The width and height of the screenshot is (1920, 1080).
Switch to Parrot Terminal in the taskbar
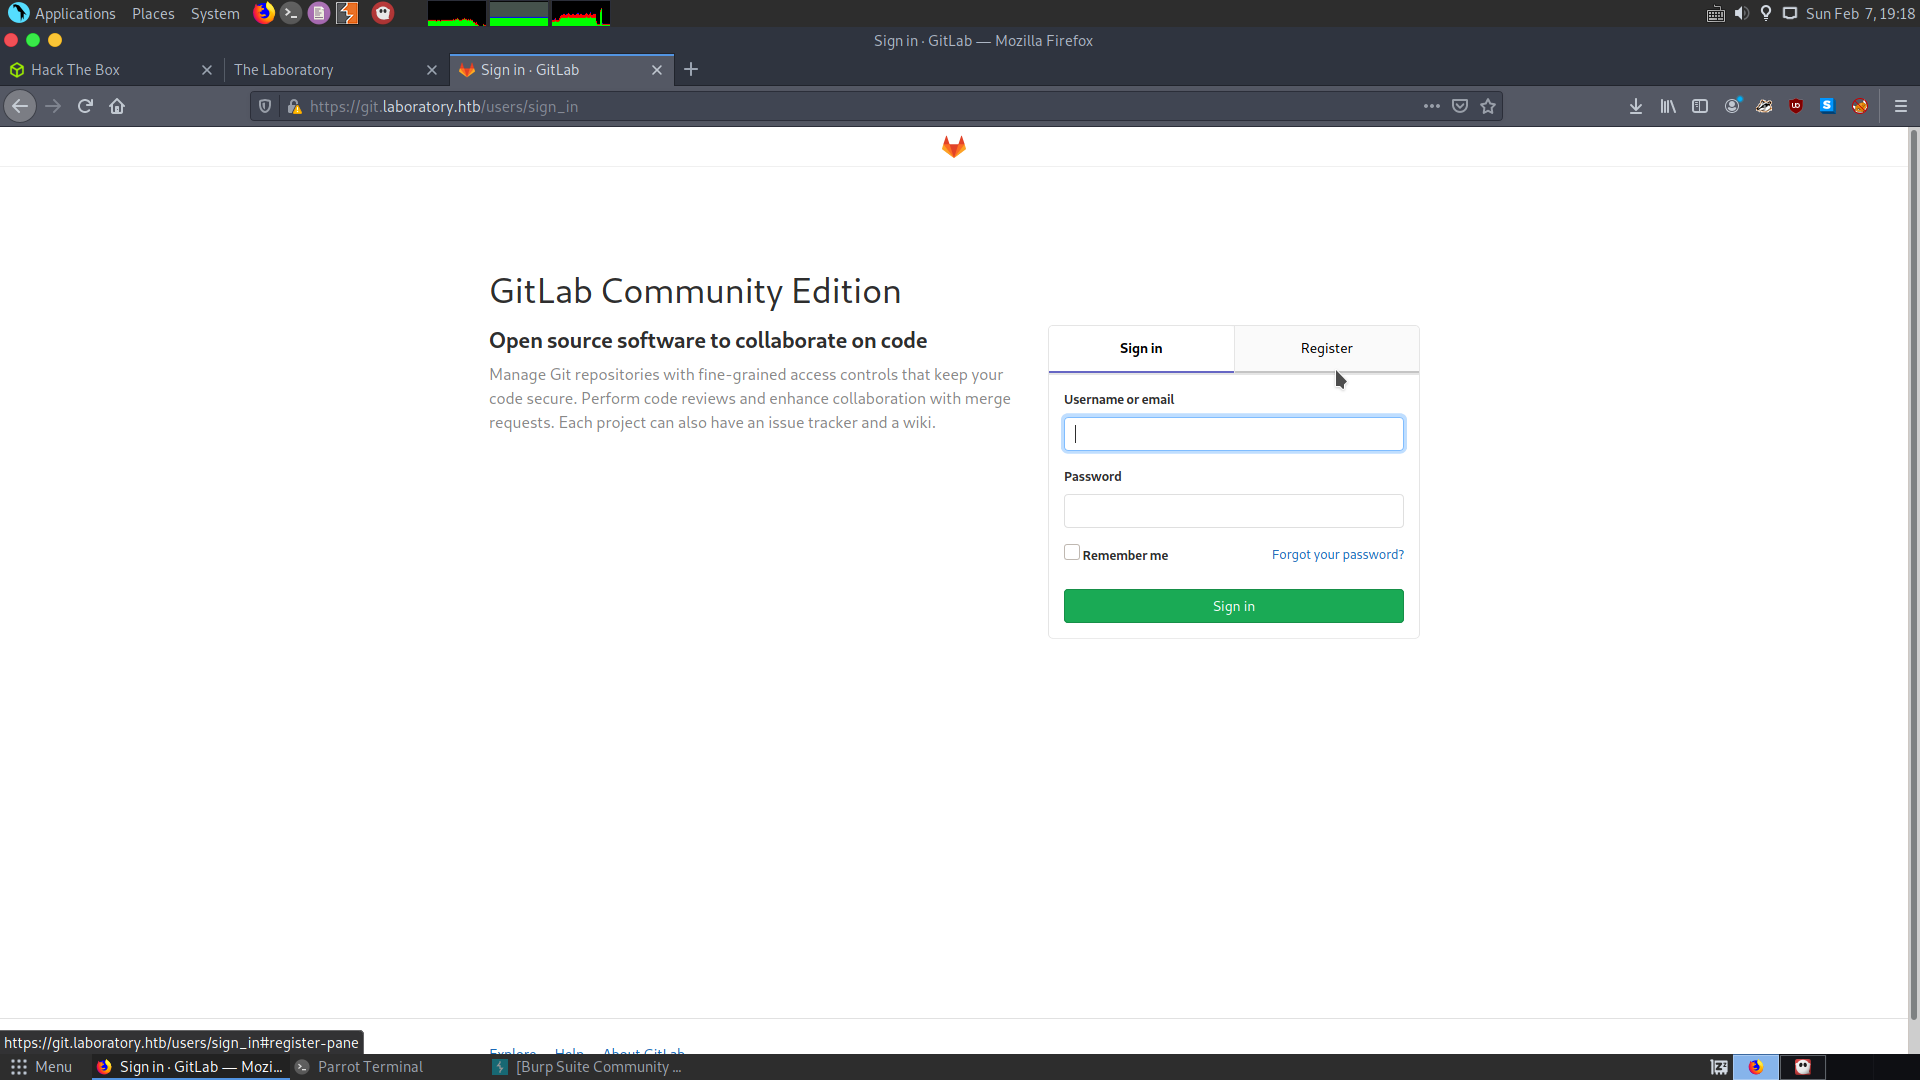[369, 1067]
